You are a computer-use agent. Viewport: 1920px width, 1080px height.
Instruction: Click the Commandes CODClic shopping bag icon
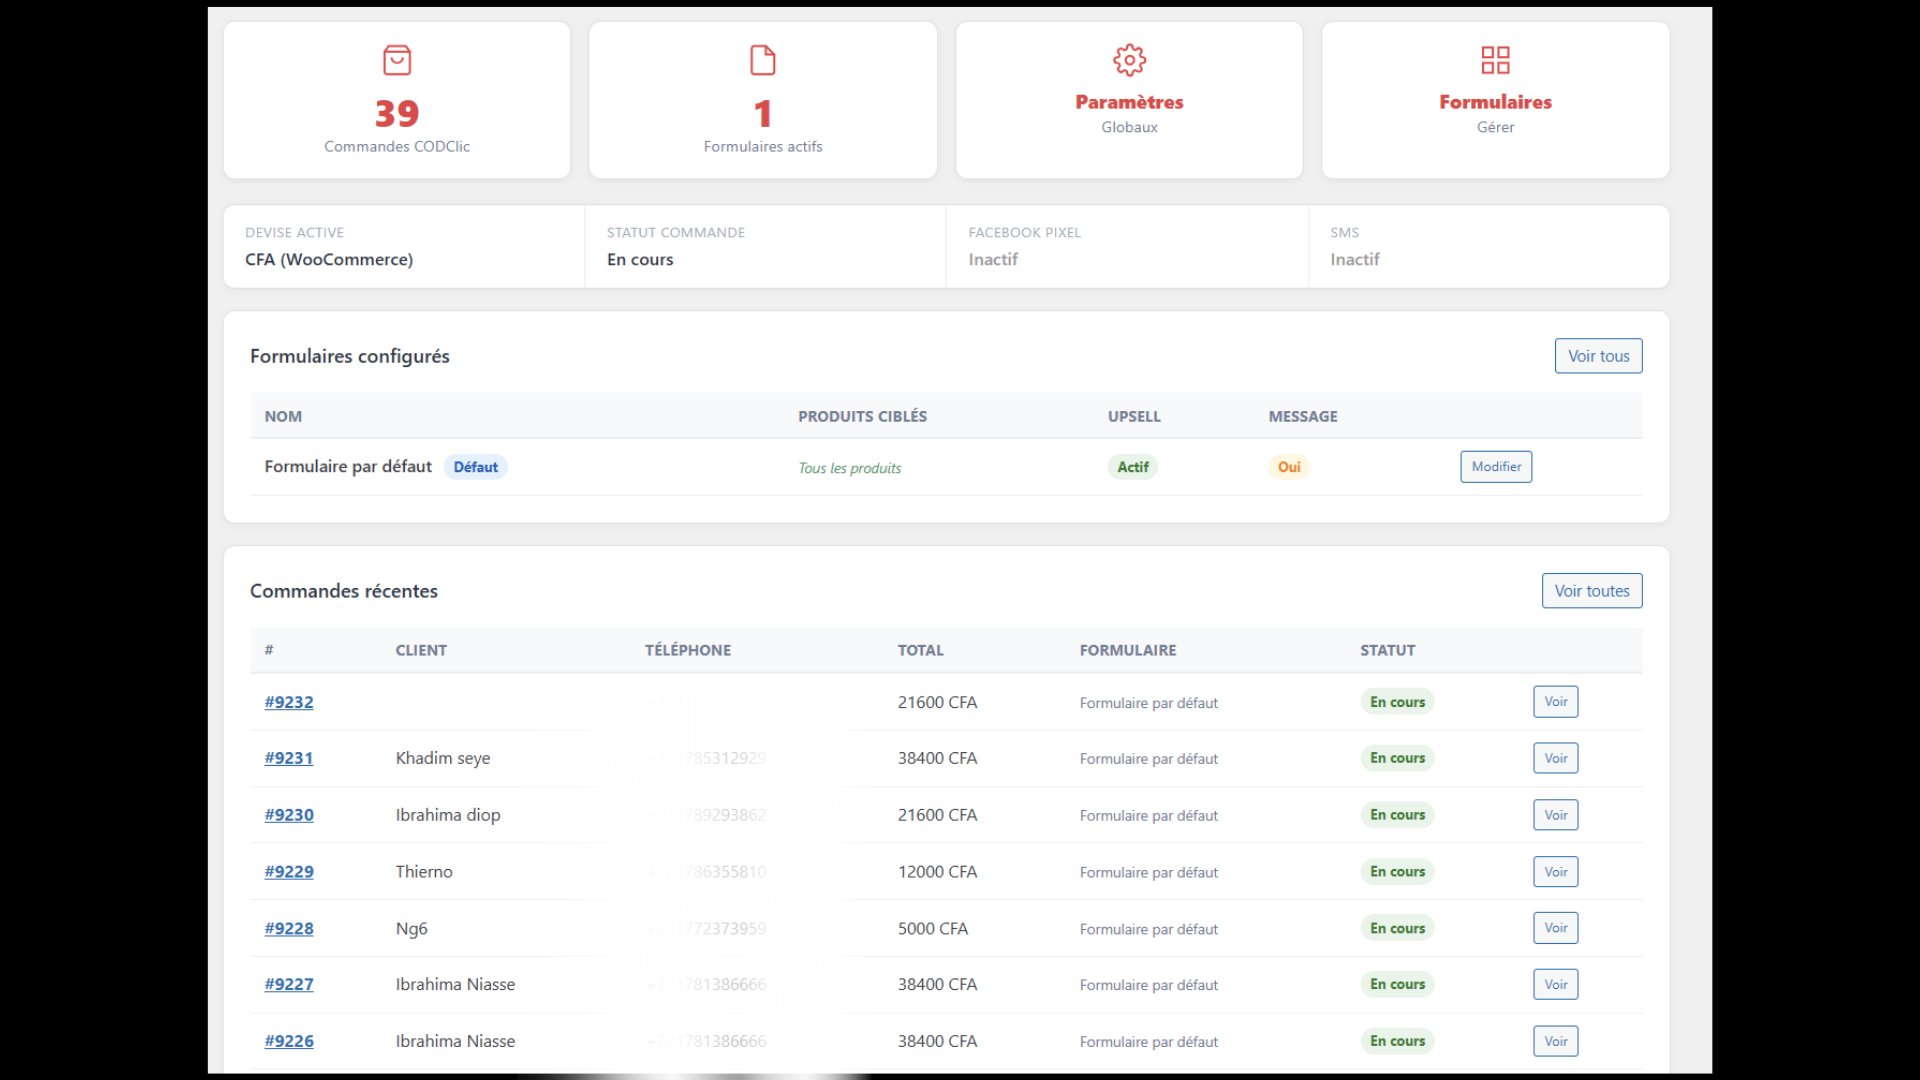pyautogui.click(x=397, y=60)
